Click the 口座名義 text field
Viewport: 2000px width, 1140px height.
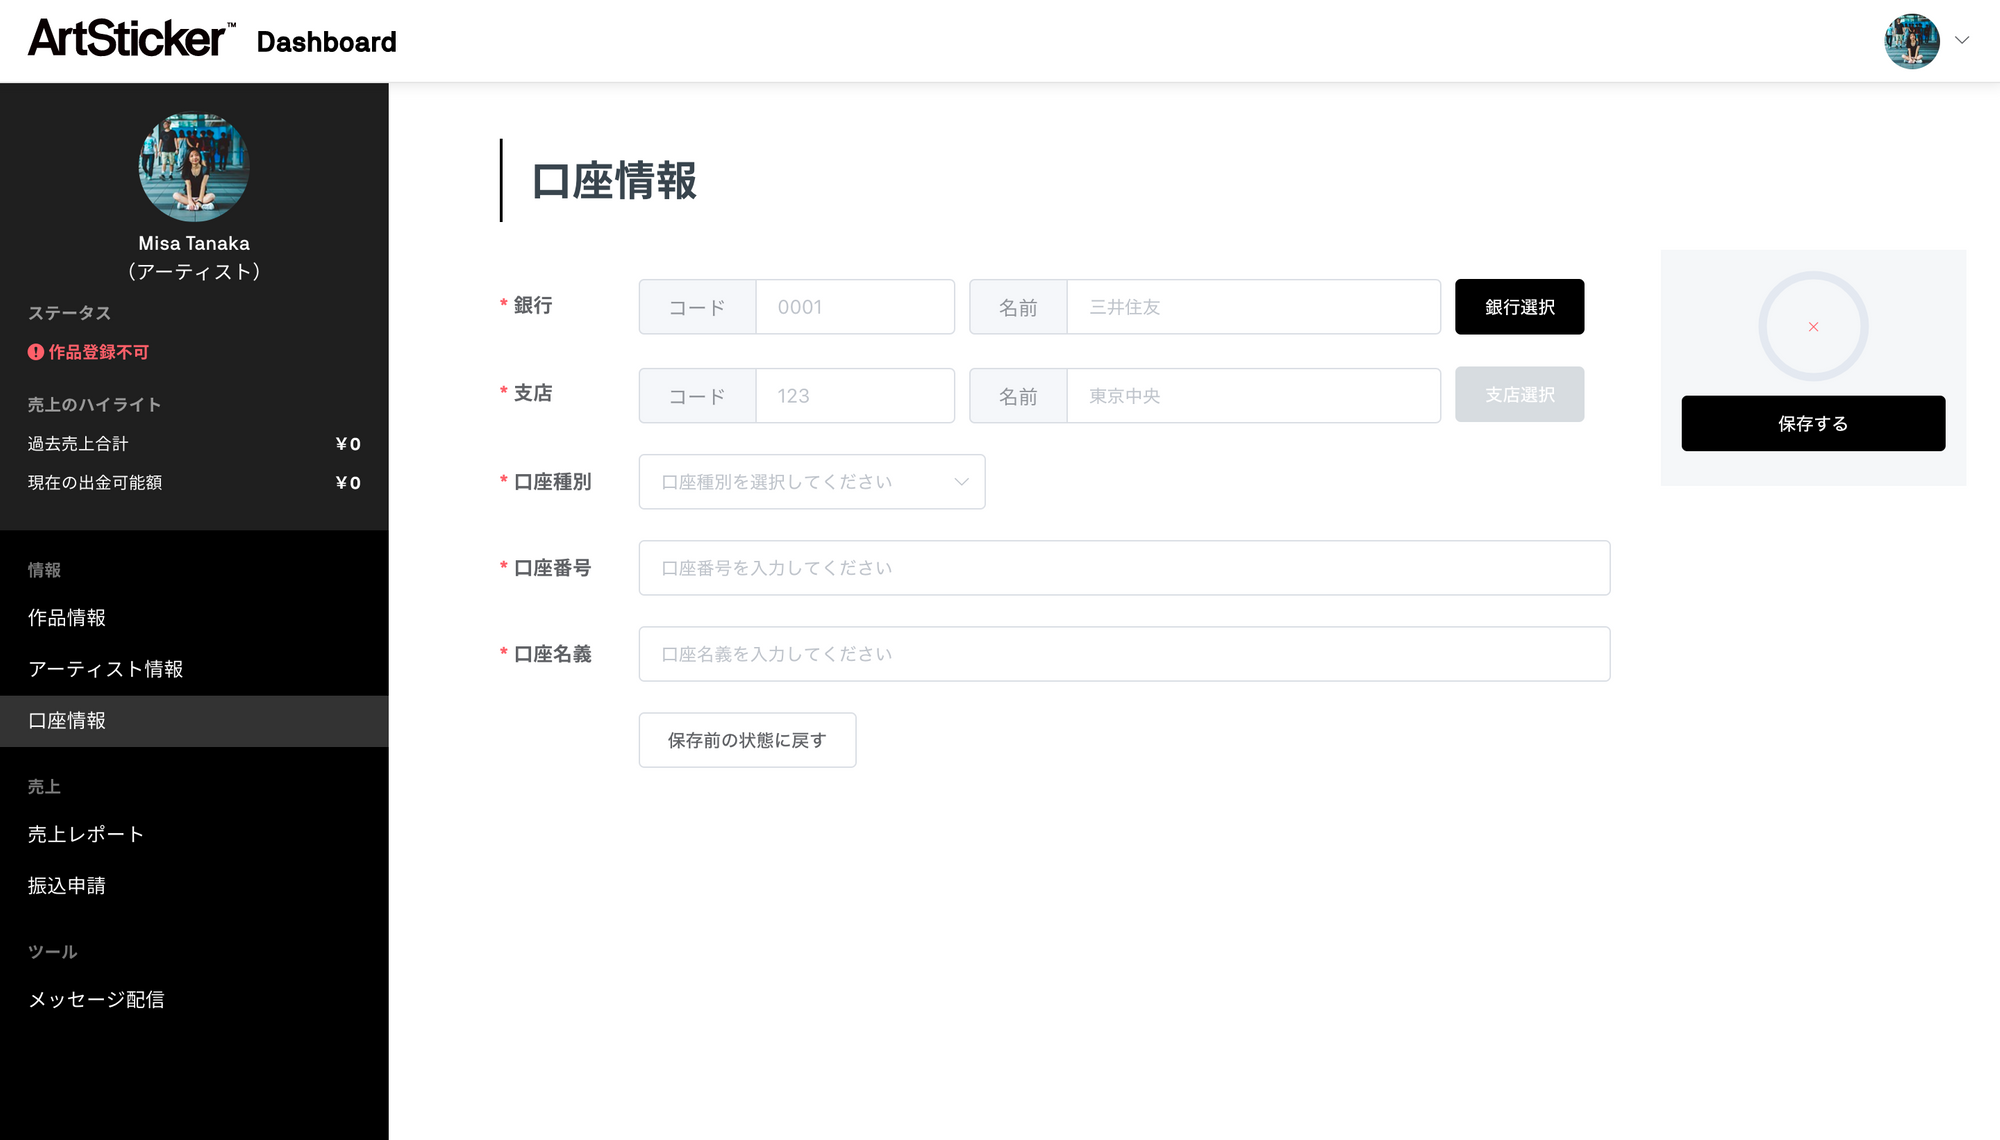tap(1124, 654)
